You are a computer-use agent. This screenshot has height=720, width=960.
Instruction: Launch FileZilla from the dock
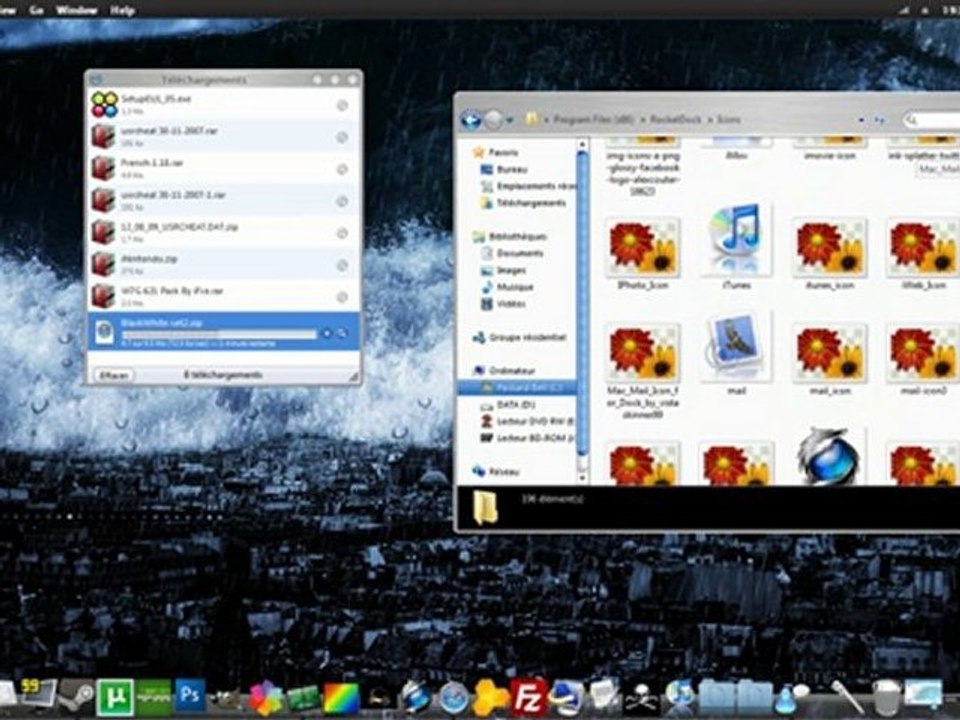pos(528,697)
